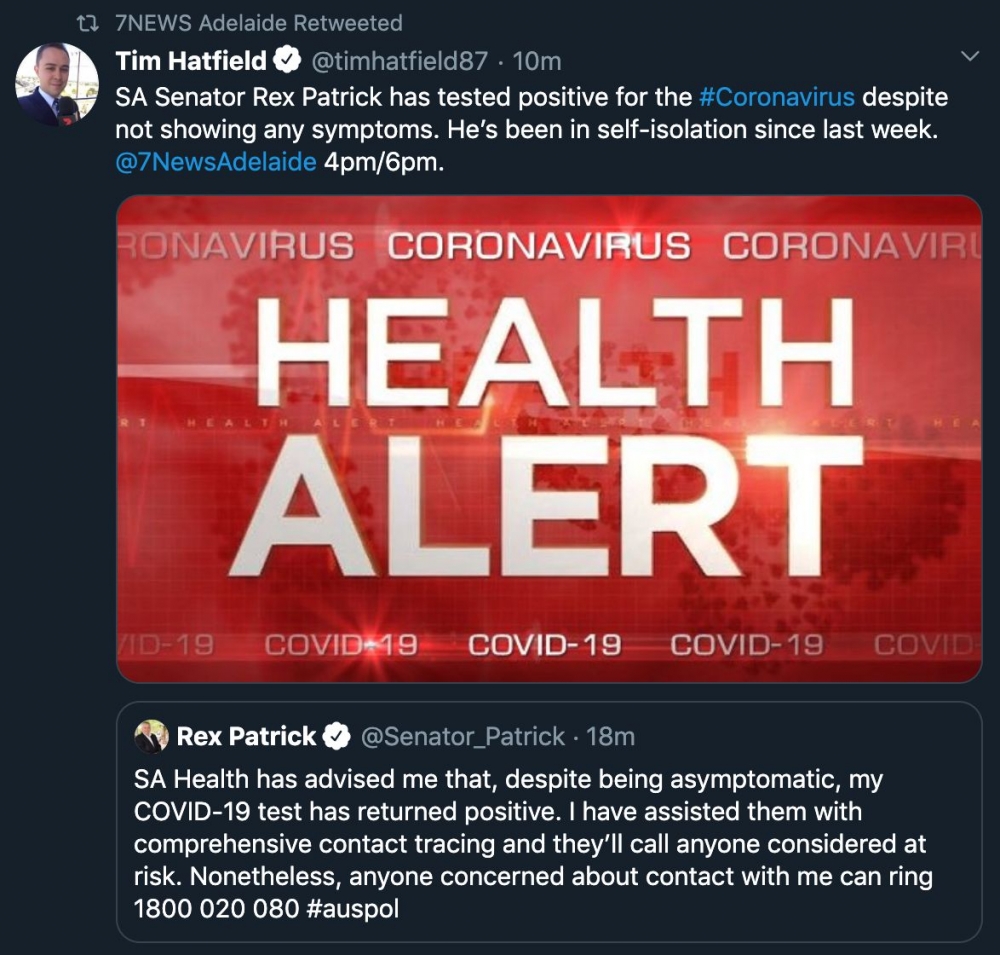
Task: Visit the @Senator_Patrick handle
Action: (463, 737)
